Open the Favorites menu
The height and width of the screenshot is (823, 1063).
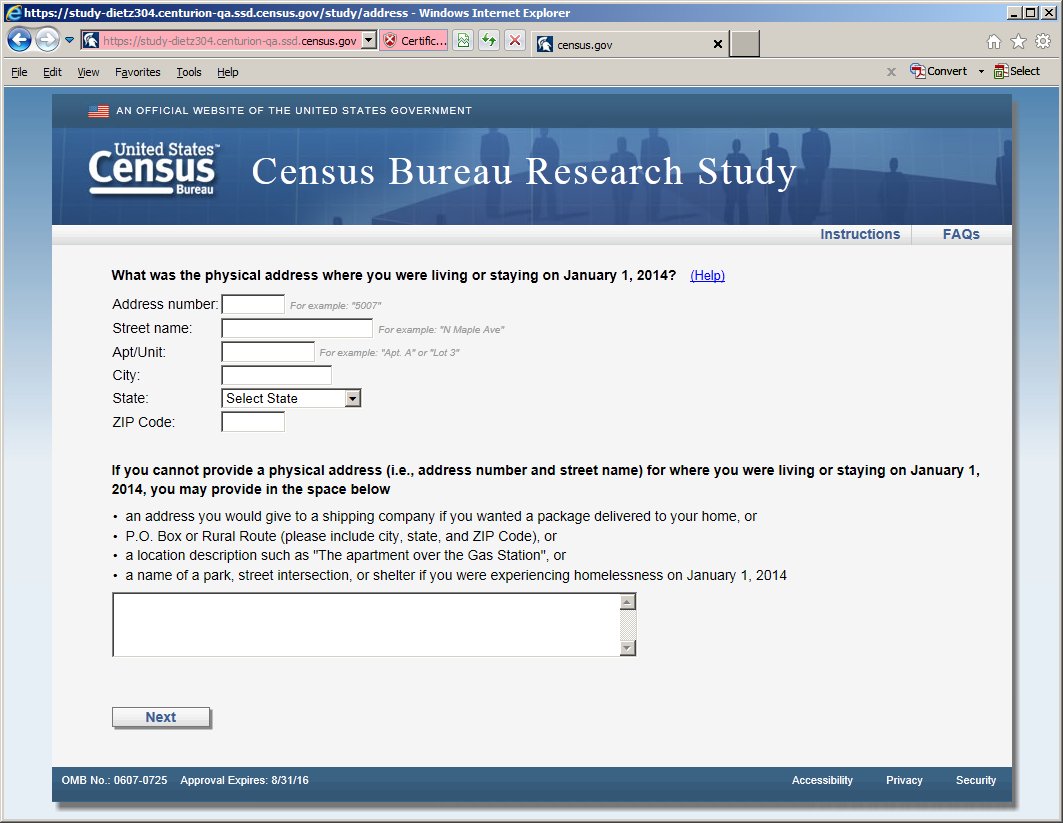tap(137, 72)
